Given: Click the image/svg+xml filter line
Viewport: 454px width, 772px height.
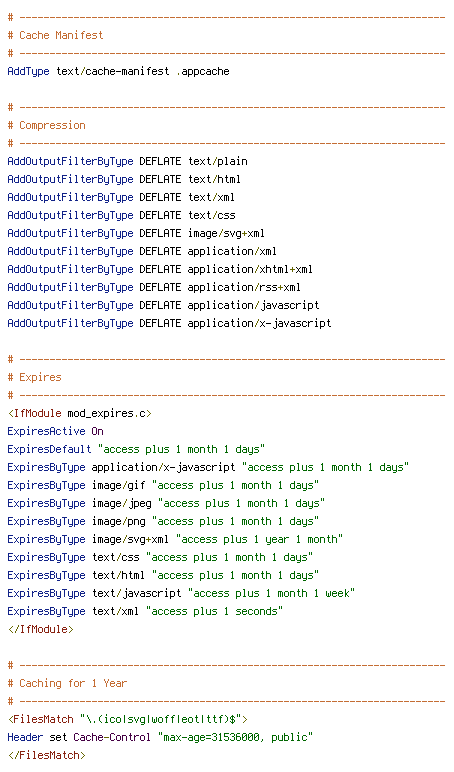Looking at the screenshot, I should [x=136, y=233].
